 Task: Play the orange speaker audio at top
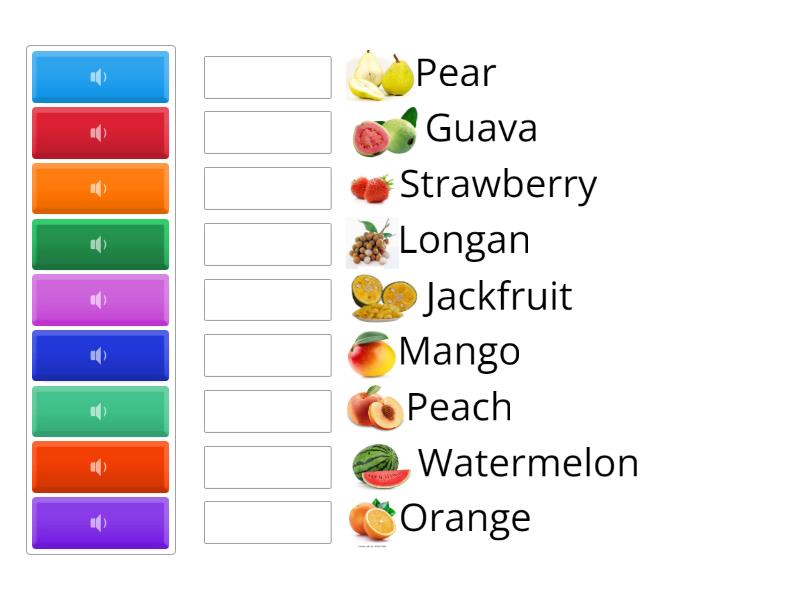(x=100, y=188)
